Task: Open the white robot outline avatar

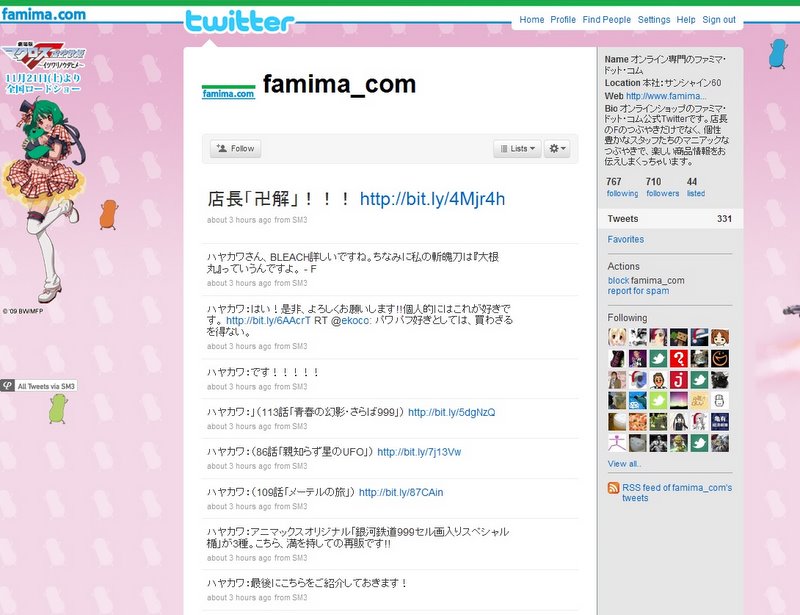Action: (x=720, y=401)
